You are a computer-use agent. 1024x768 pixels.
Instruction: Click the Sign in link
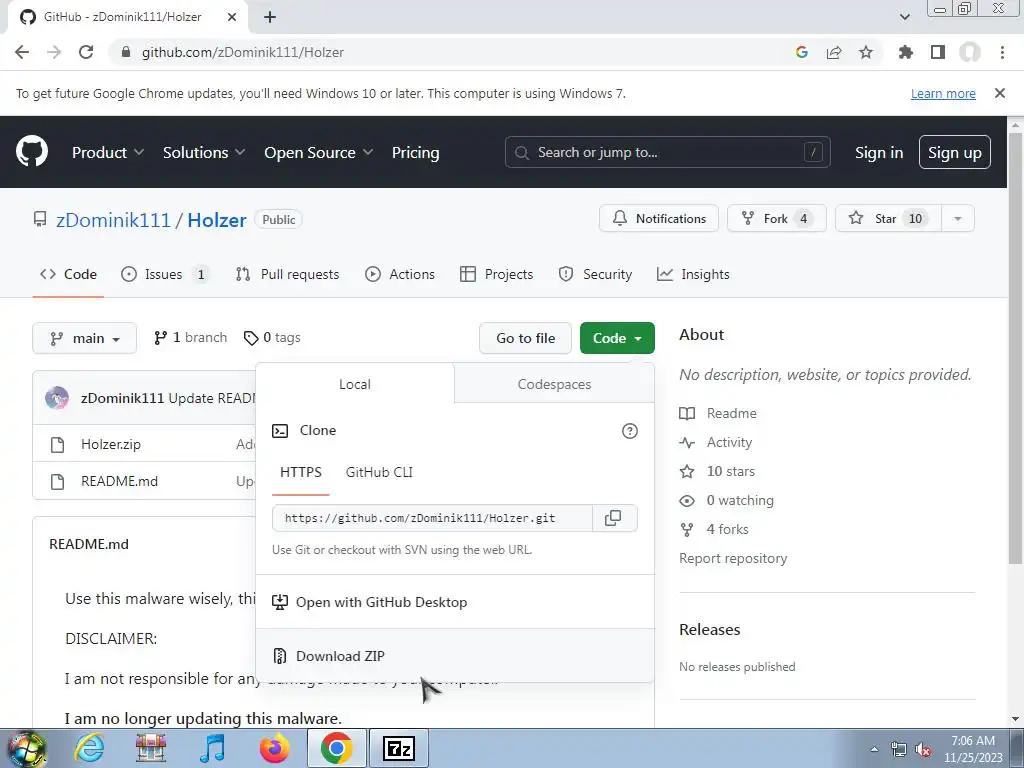pyautogui.click(x=879, y=152)
